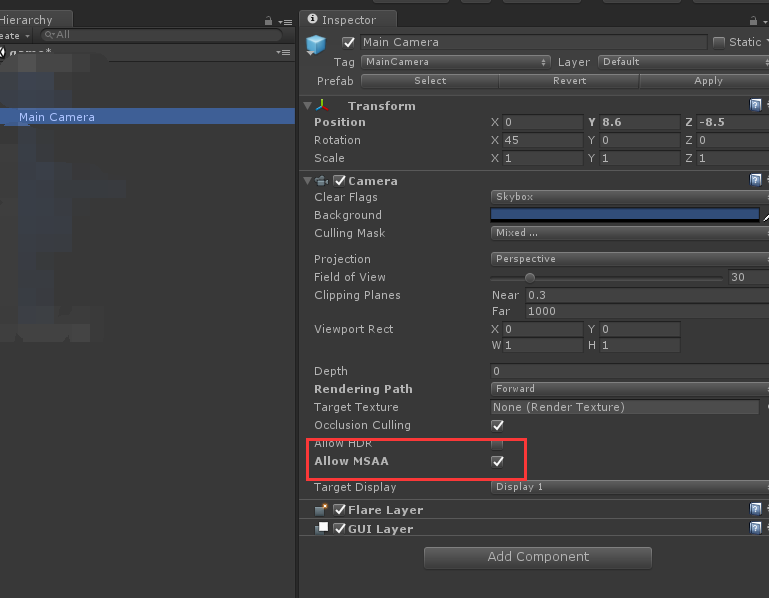The image size is (769, 598).
Task: Open help for GUI Layer component
Action: pyautogui.click(x=755, y=528)
